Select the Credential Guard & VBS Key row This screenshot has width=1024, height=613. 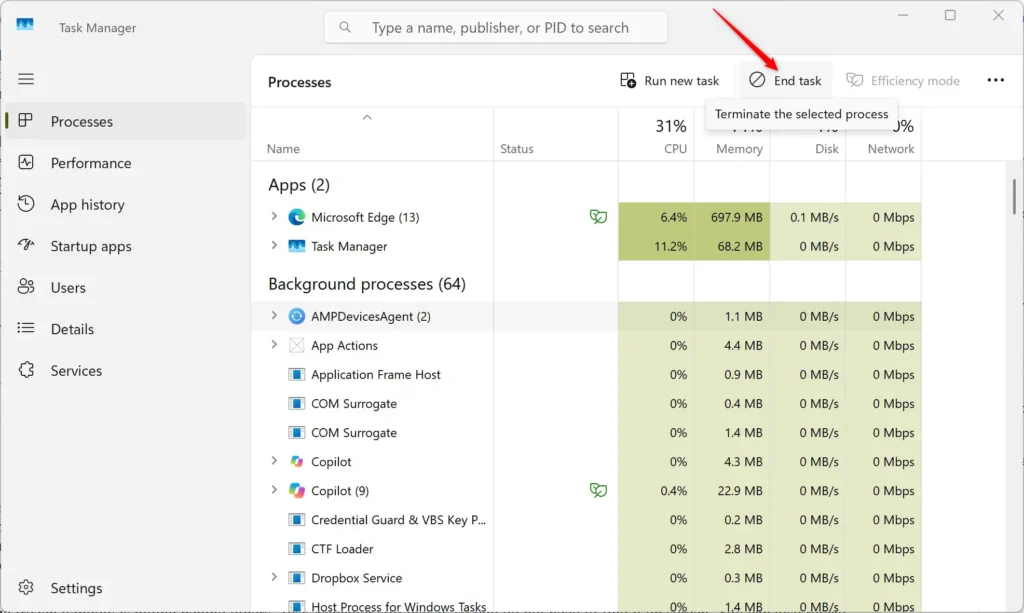(x=586, y=520)
